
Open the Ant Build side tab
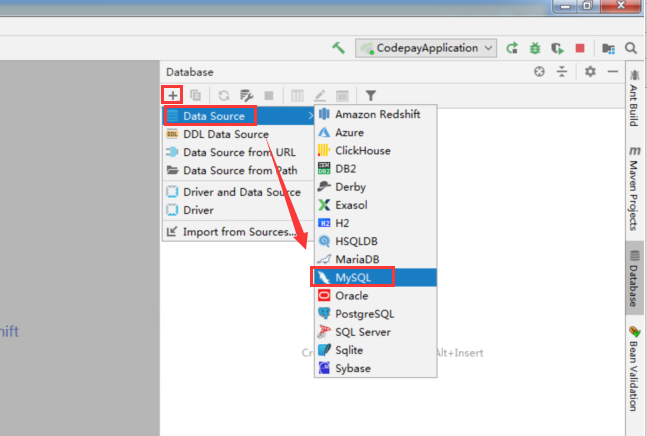click(634, 98)
